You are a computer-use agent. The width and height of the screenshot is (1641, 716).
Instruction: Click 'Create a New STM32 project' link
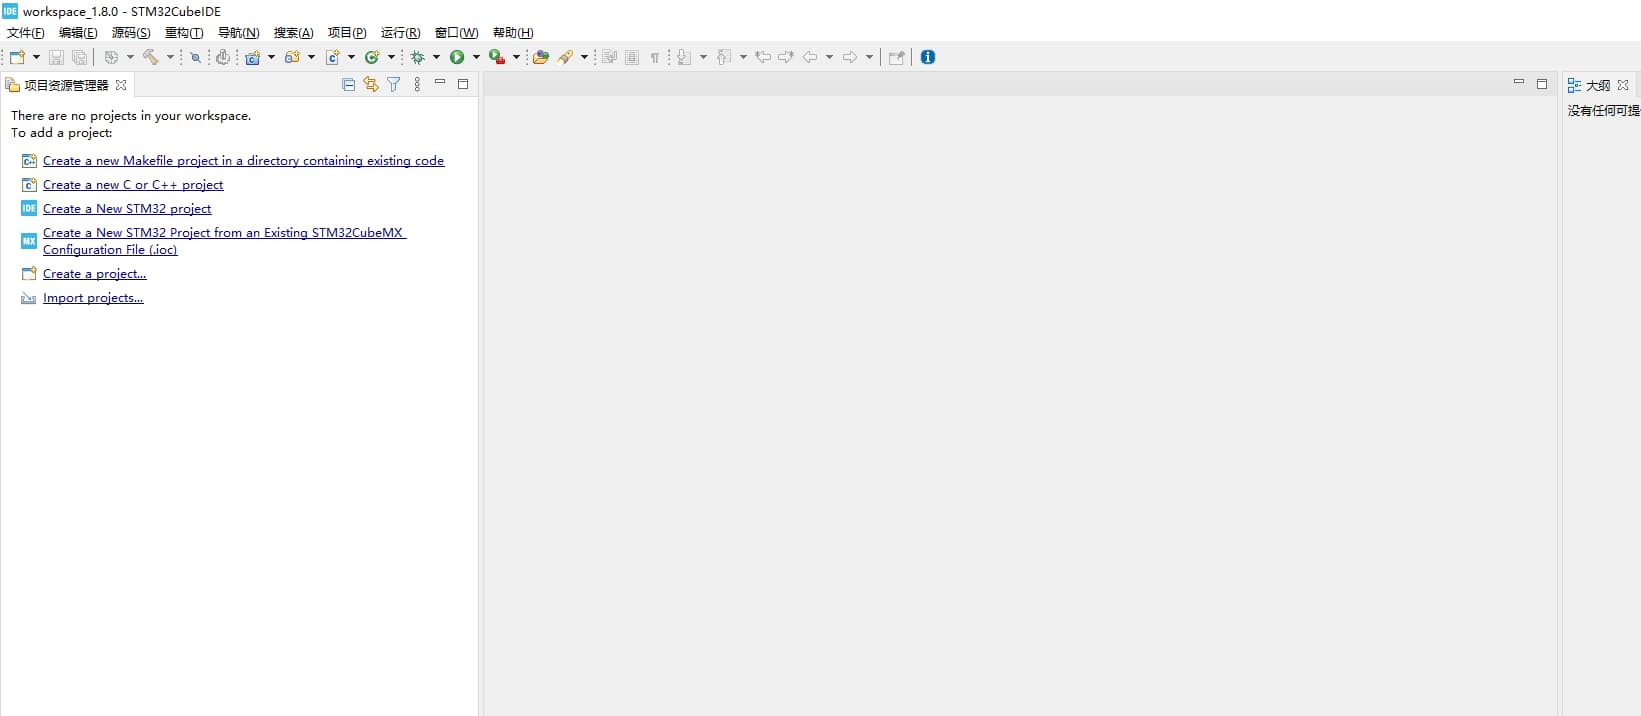(127, 209)
